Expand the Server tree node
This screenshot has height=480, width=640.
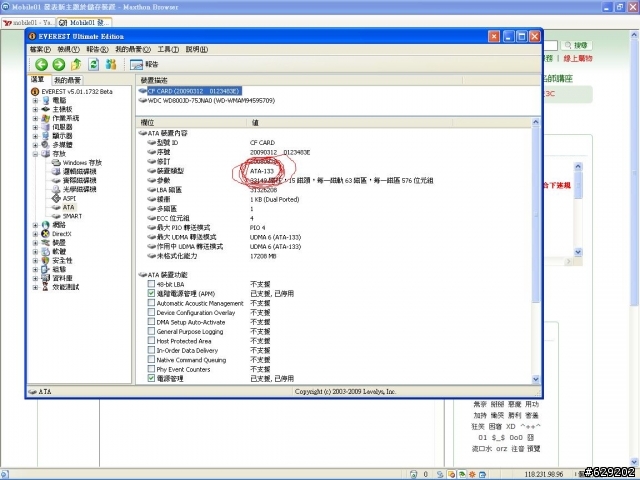(x=36, y=127)
